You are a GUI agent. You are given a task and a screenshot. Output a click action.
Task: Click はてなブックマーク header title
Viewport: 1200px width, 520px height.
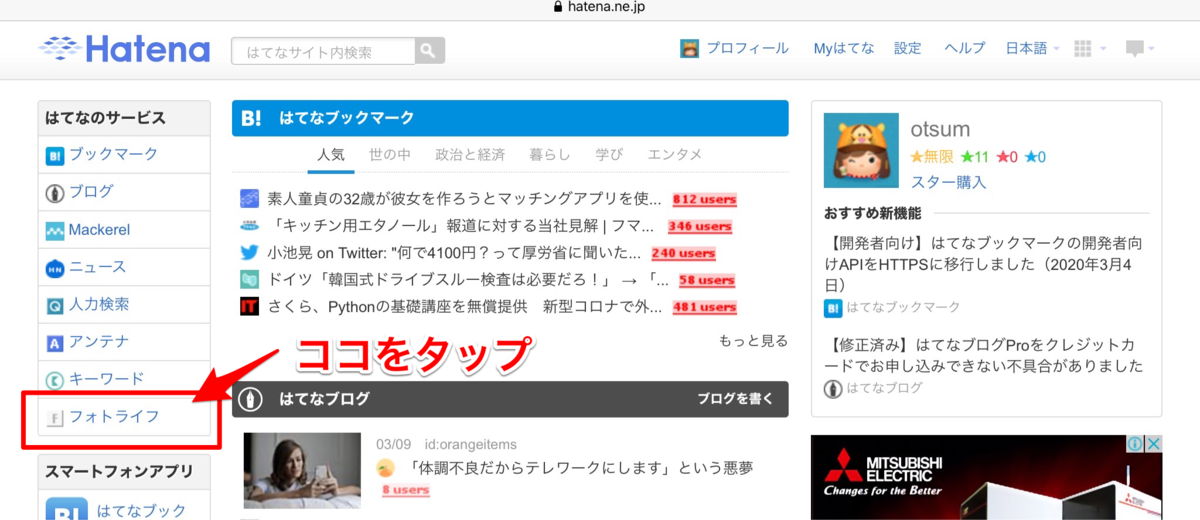pyautogui.click(x=347, y=118)
